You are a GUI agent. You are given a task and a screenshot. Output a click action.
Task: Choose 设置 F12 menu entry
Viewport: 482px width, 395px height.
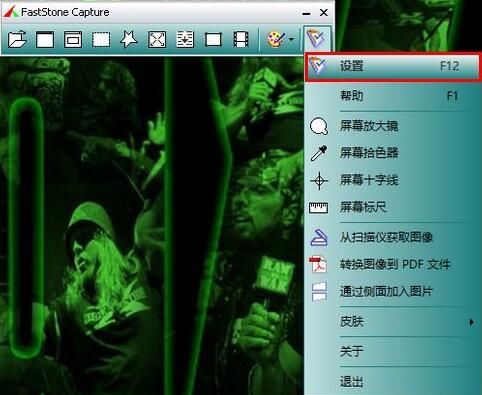392,66
